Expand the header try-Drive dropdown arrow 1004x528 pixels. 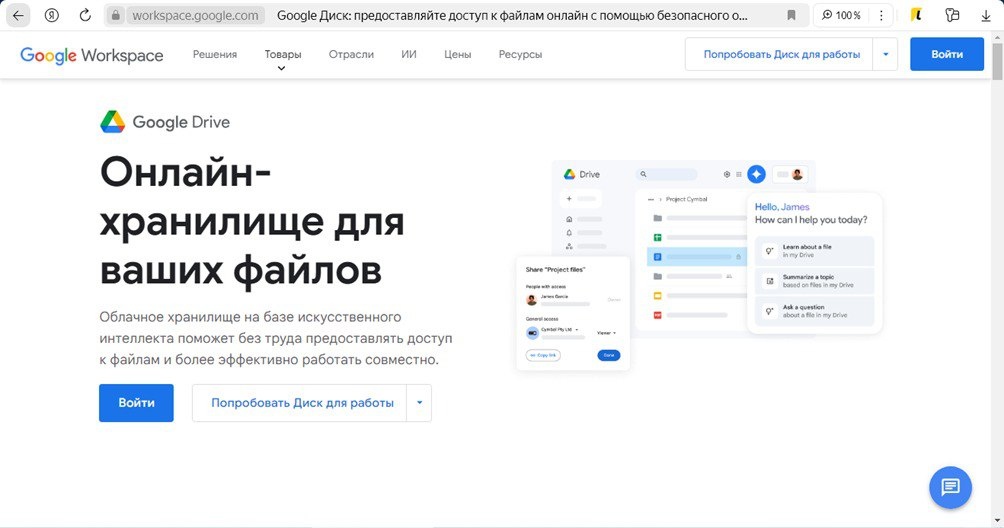click(886, 54)
